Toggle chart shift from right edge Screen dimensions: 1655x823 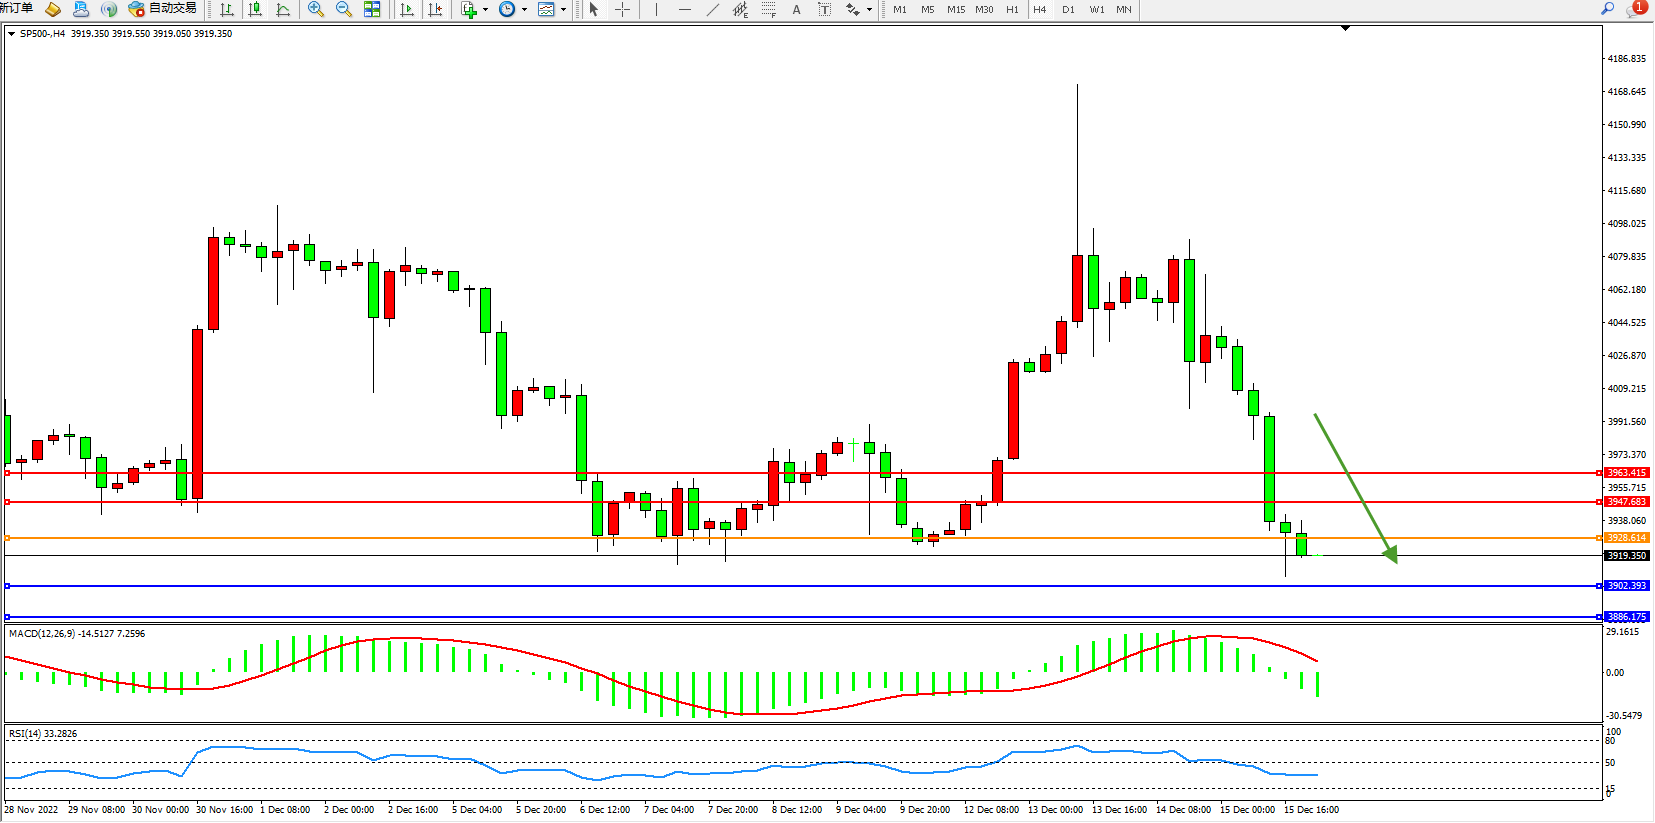pos(435,9)
